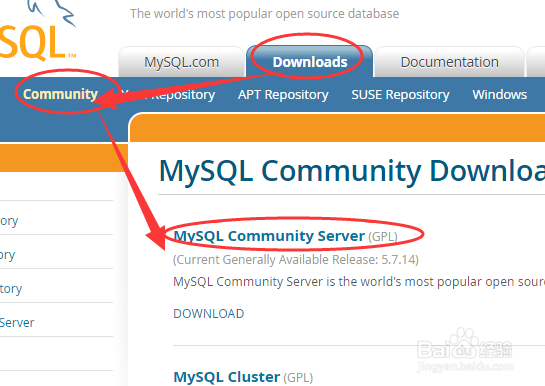Click text 'Current Generally Available Release: 5.7.14'
The height and width of the screenshot is (386, 545).
[295, 260]
